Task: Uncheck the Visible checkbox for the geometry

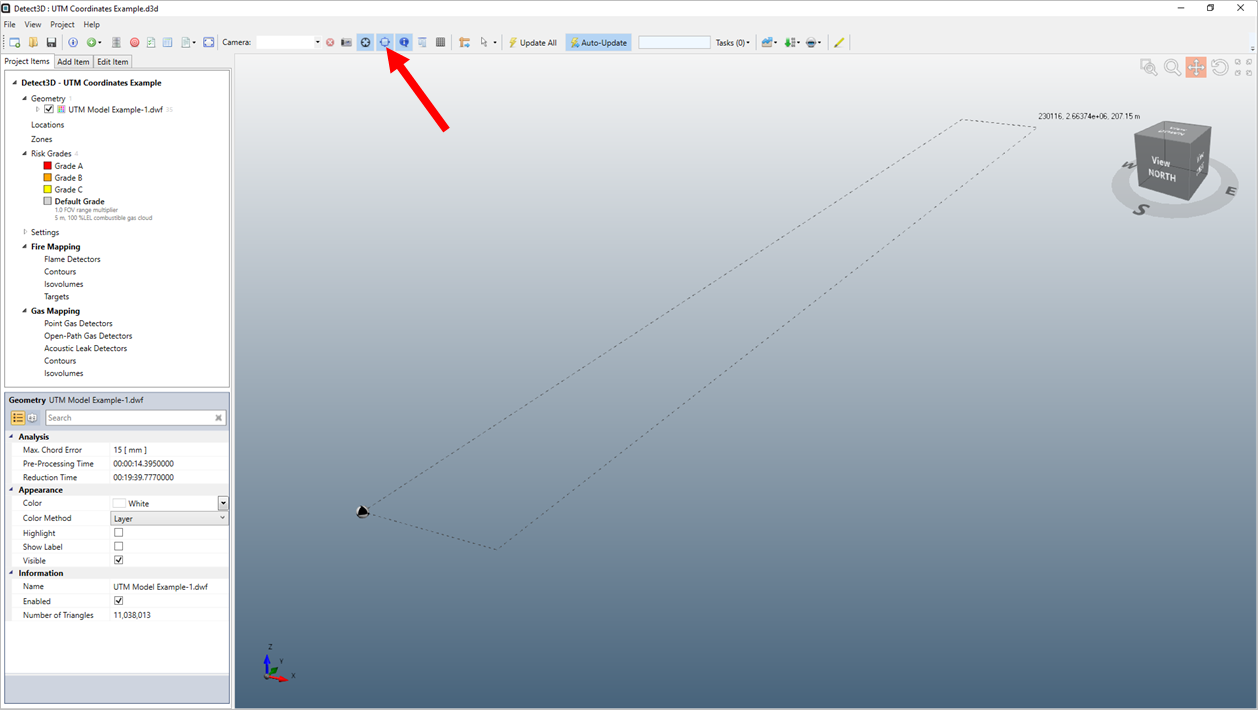Action: 118,559
